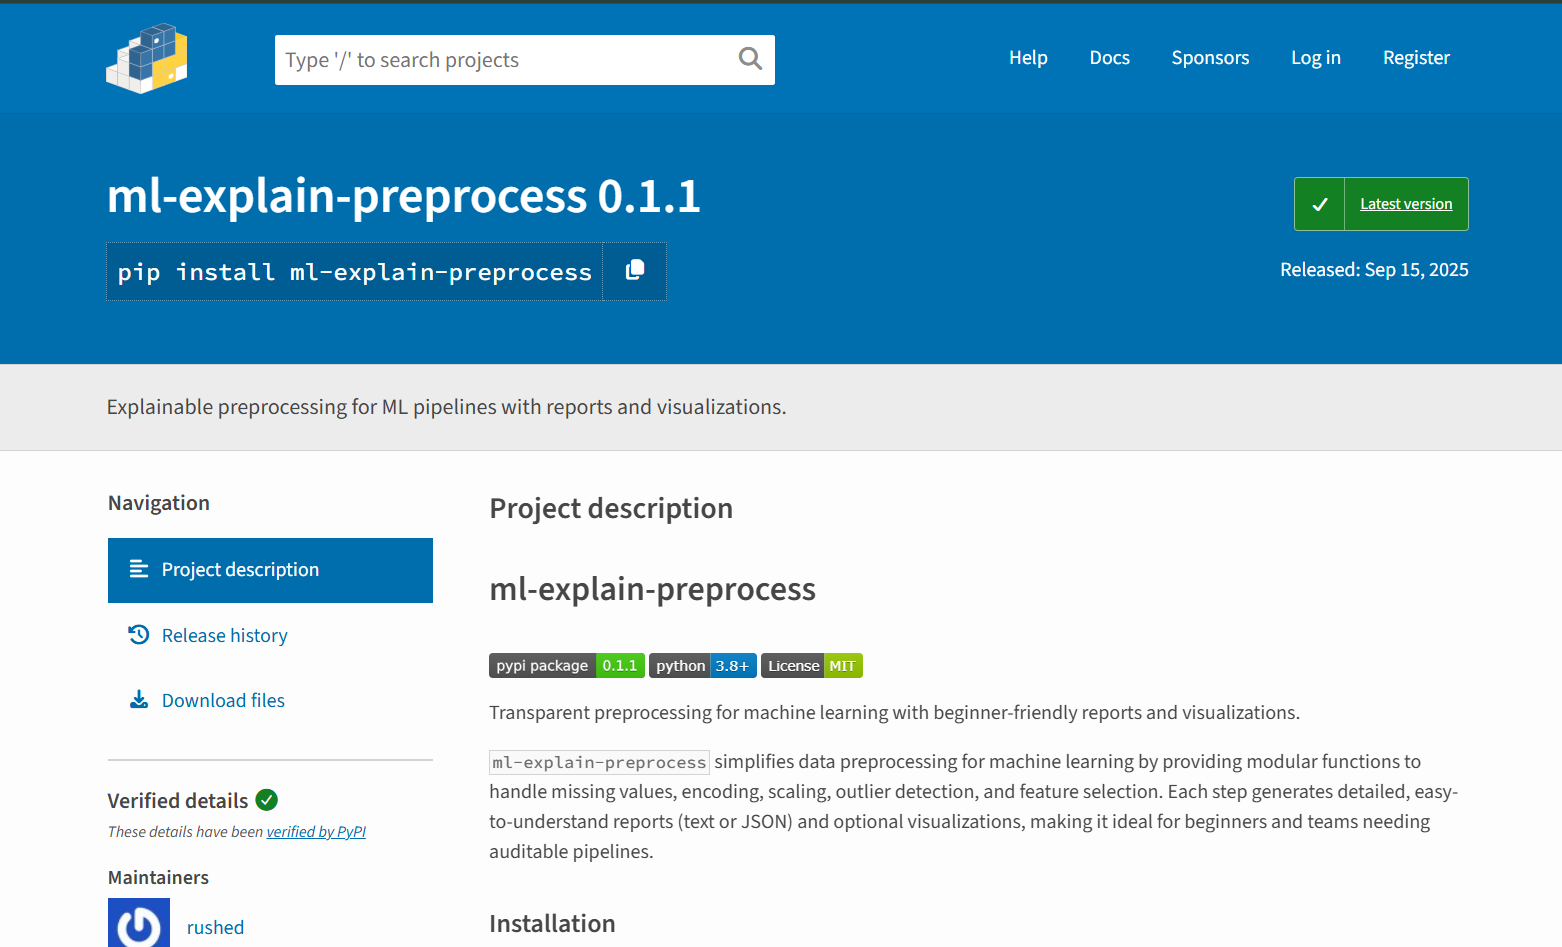
Task: Click the pypi package 0.1.1 badge
Action: [x=566, y=666]
